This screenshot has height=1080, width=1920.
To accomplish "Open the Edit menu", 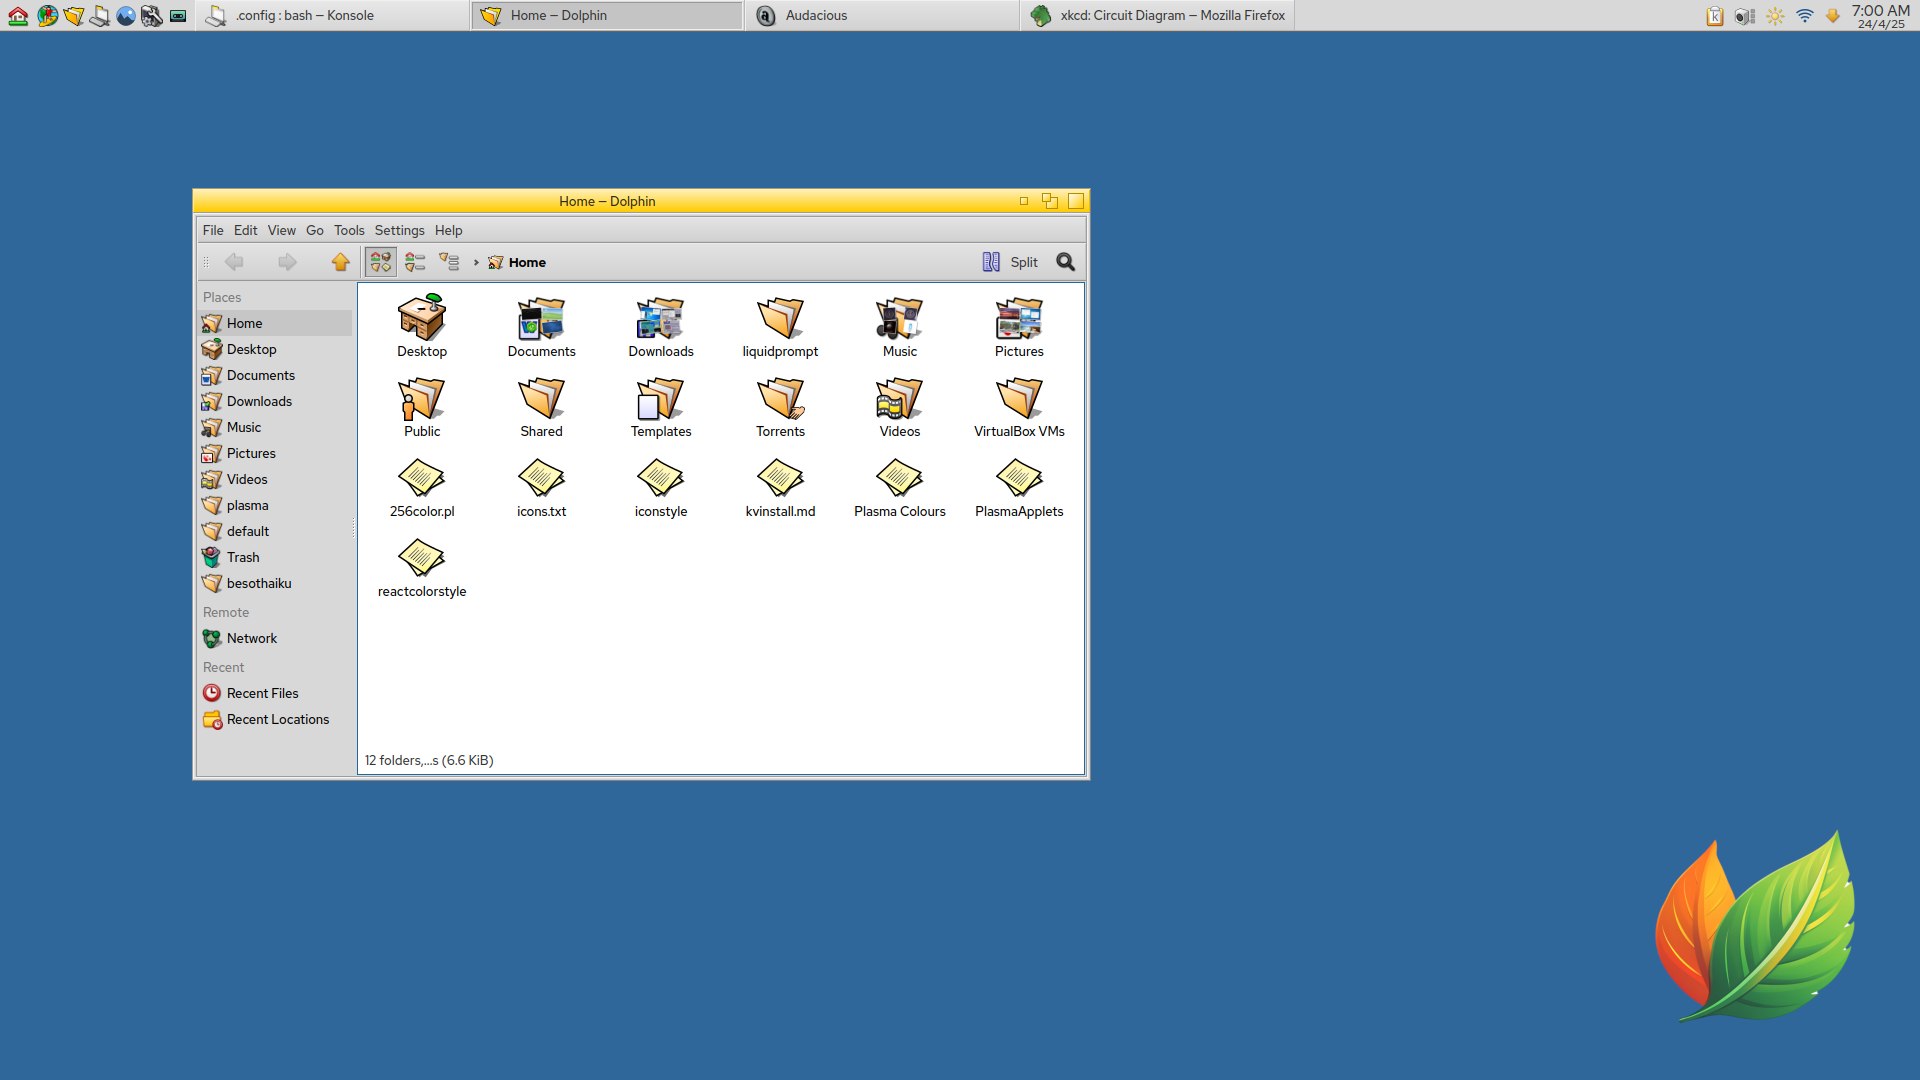I will point(246,230).
